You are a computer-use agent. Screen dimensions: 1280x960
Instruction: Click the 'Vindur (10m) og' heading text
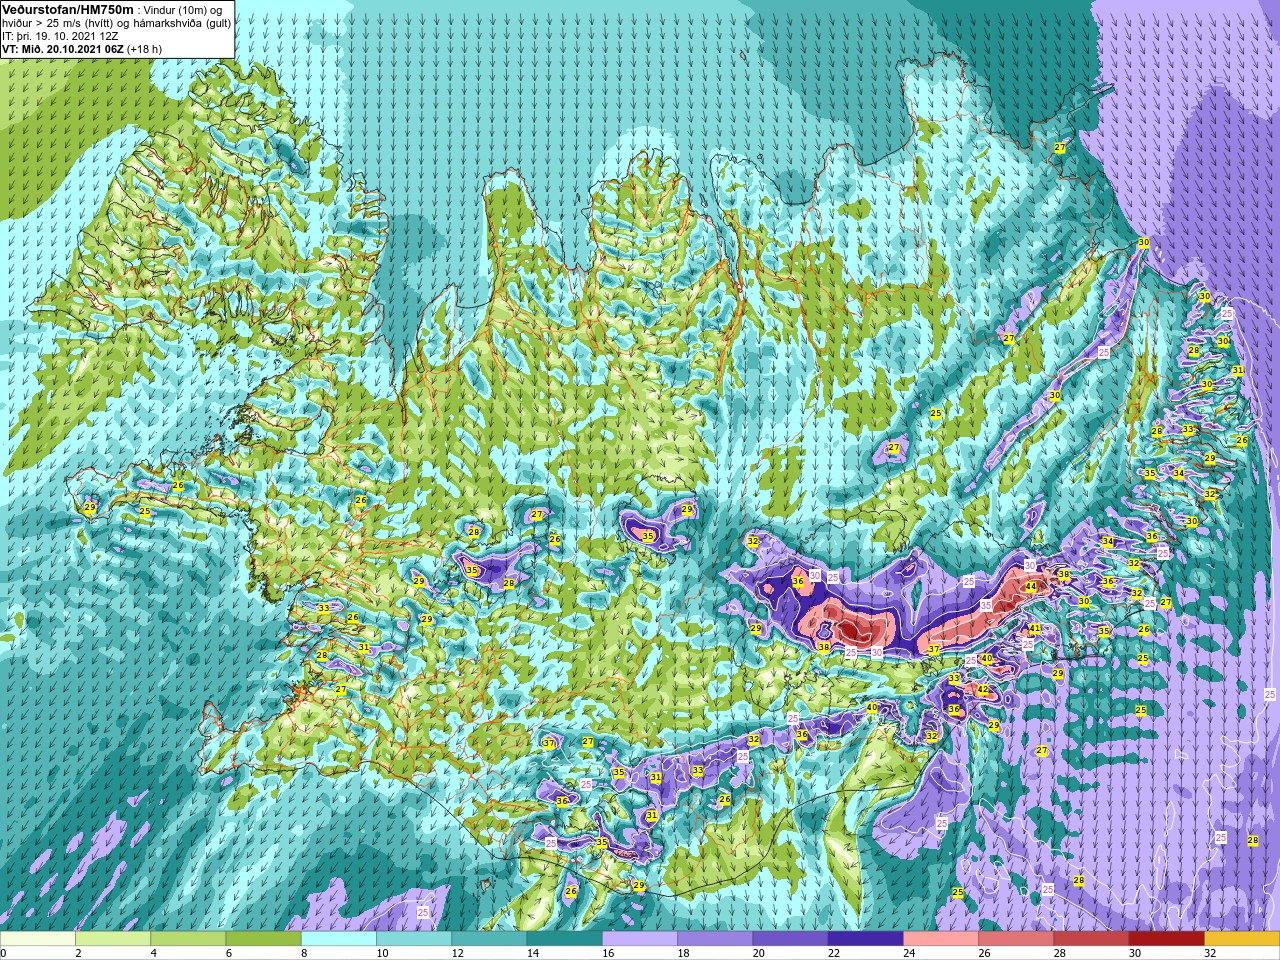(183, 10)
